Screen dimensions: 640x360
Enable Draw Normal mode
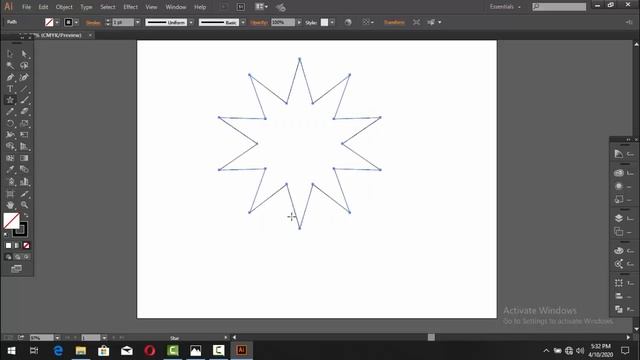pos(8,257)
